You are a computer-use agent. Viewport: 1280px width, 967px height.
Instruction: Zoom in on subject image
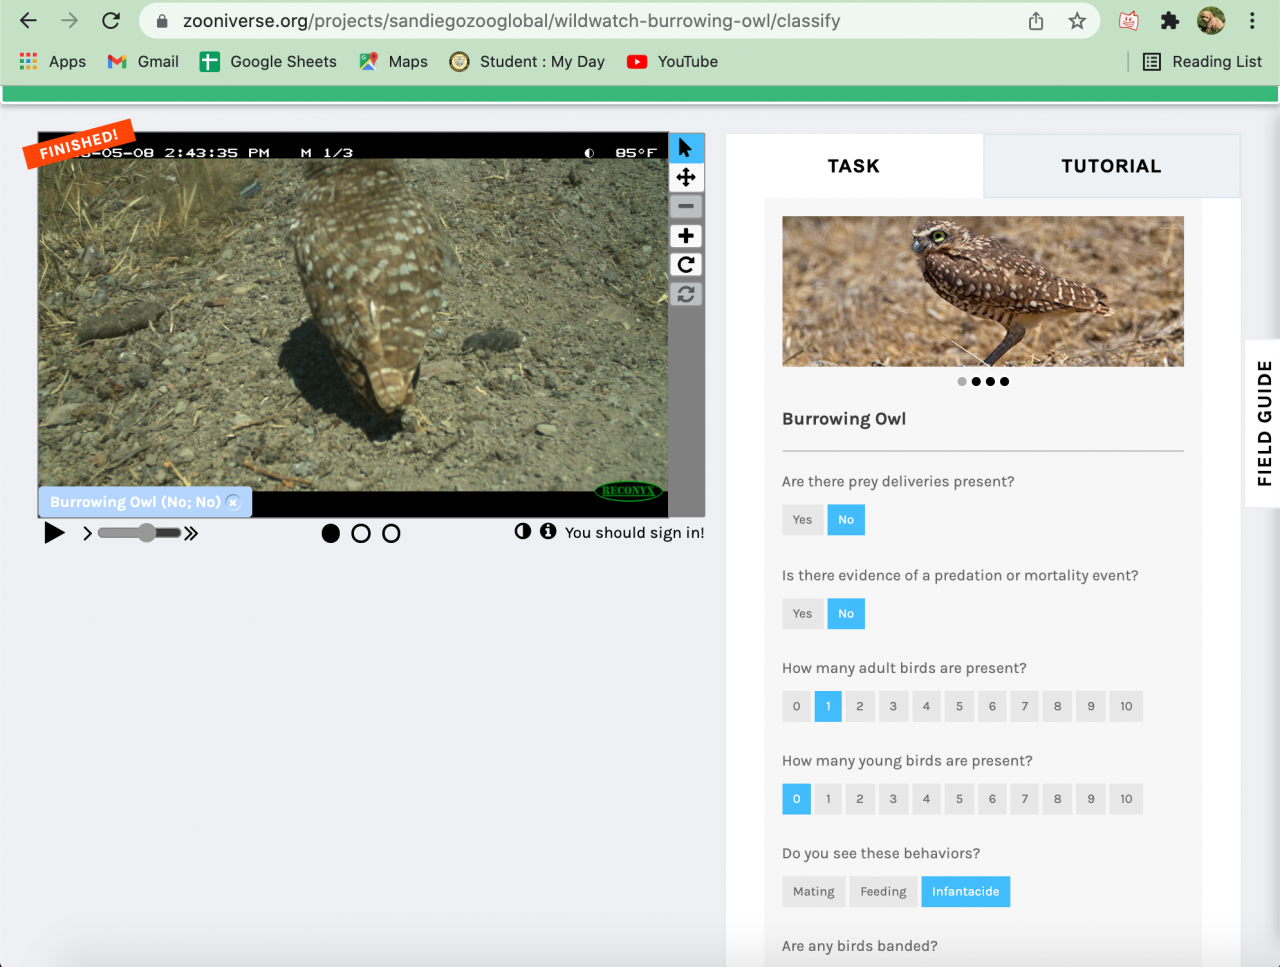click(x=686, y=236)
